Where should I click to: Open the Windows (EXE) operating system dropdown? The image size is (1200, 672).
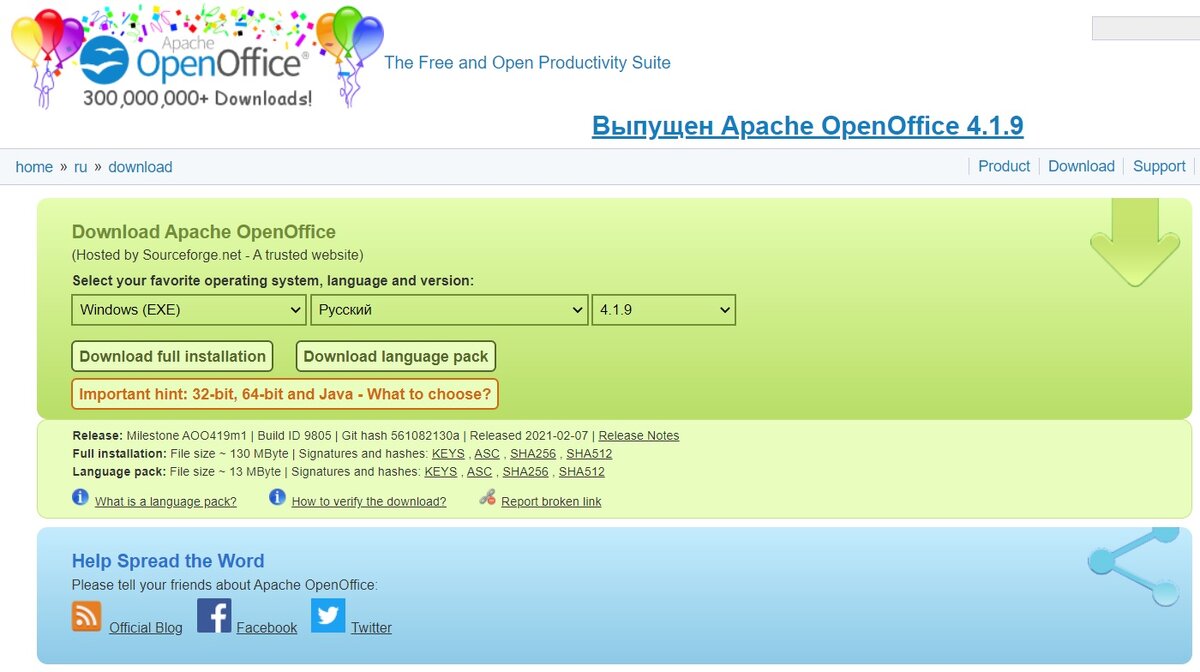pos(189,310)
